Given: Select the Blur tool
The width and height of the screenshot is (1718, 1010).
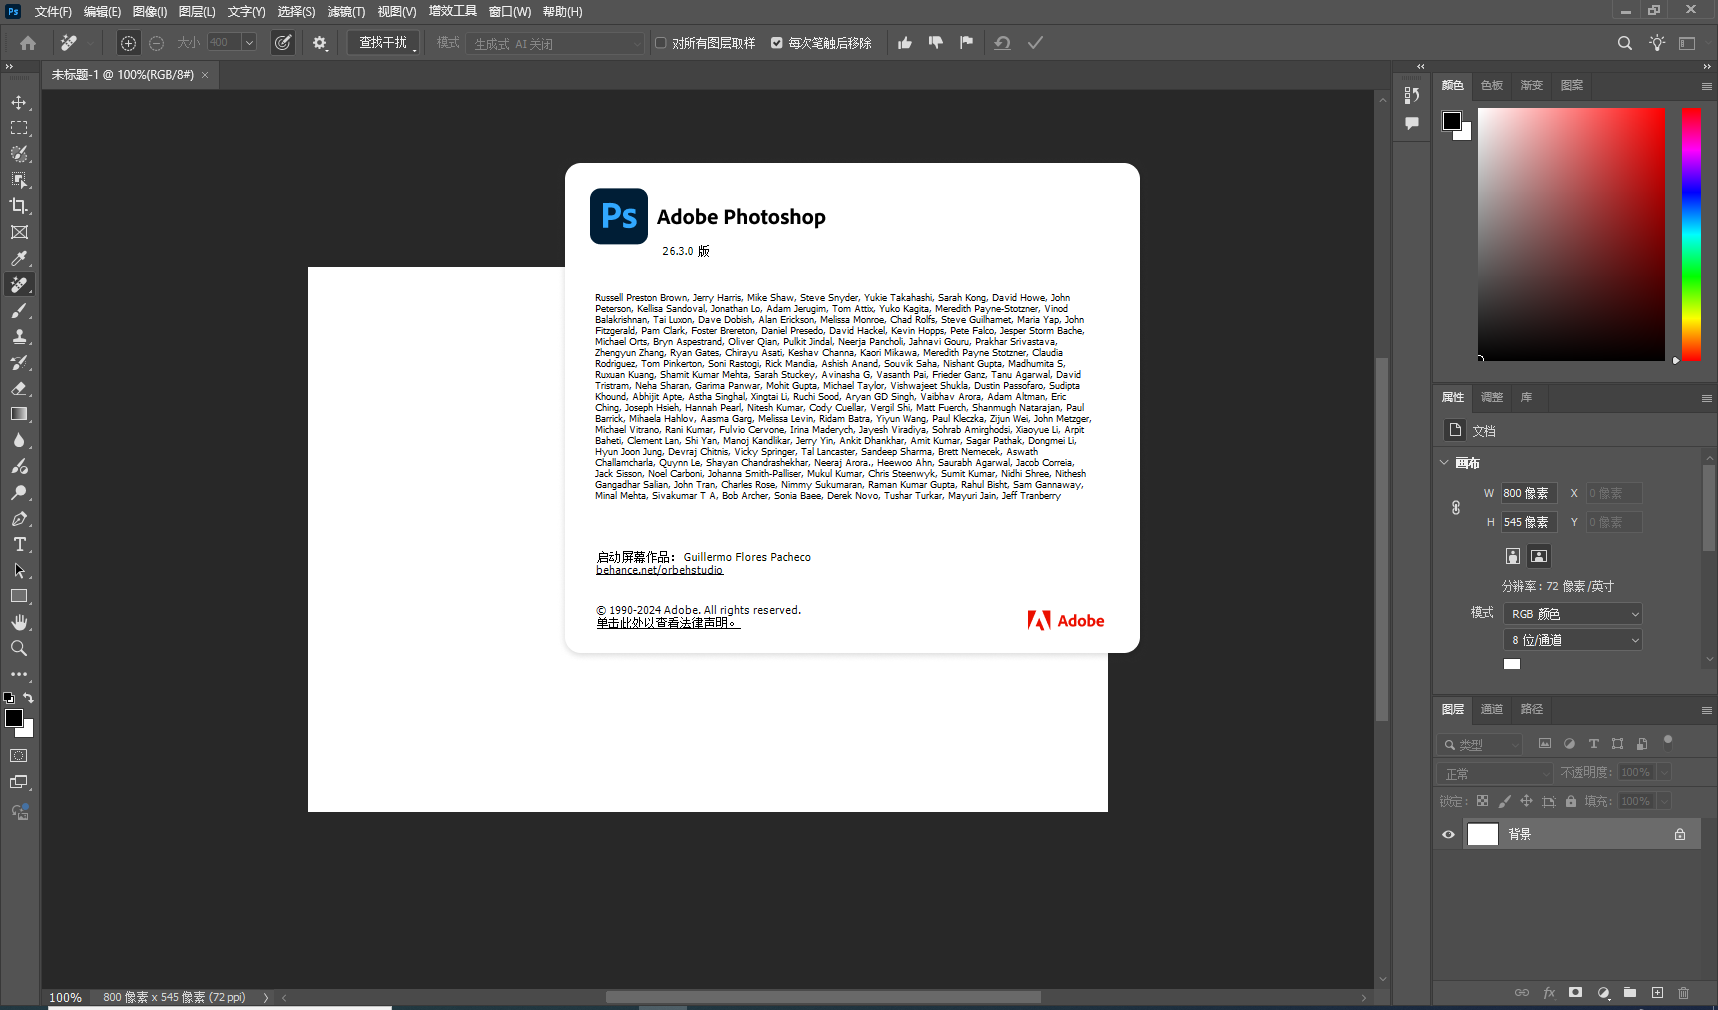Looking at the screenshot, I should click(19, 440).
